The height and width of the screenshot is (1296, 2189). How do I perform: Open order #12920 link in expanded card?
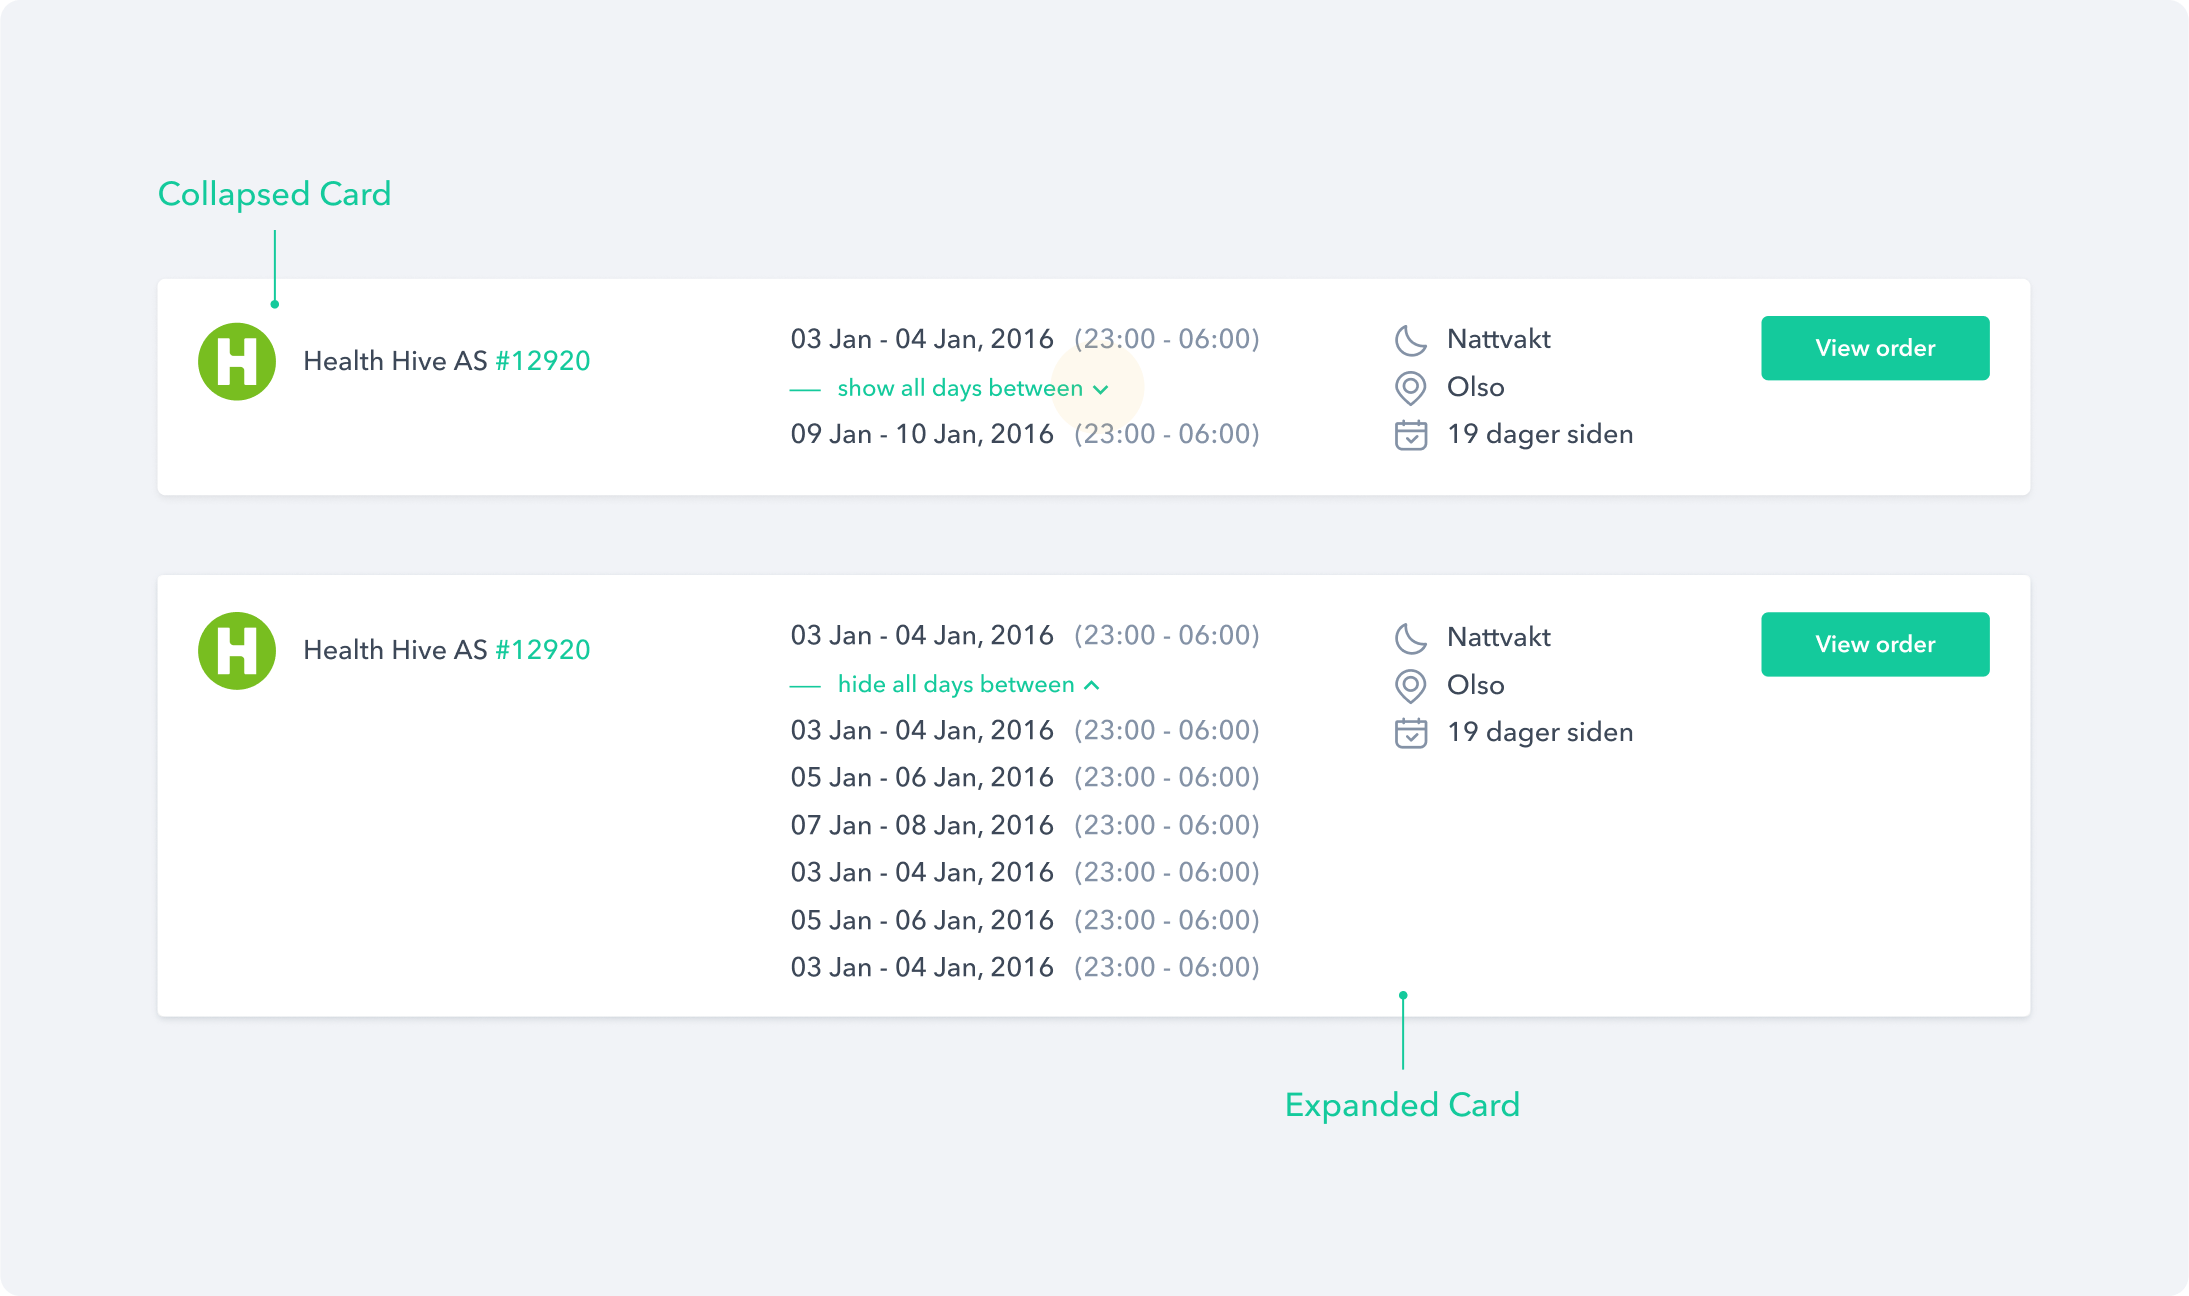[x=542, y=650]
